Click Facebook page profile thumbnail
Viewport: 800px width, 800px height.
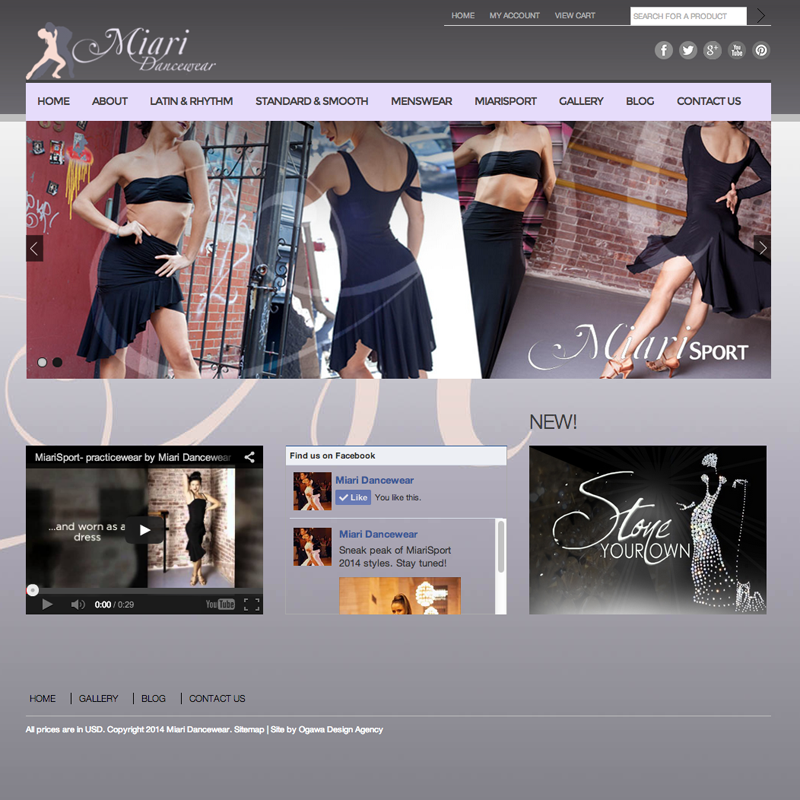coord(312,491)
